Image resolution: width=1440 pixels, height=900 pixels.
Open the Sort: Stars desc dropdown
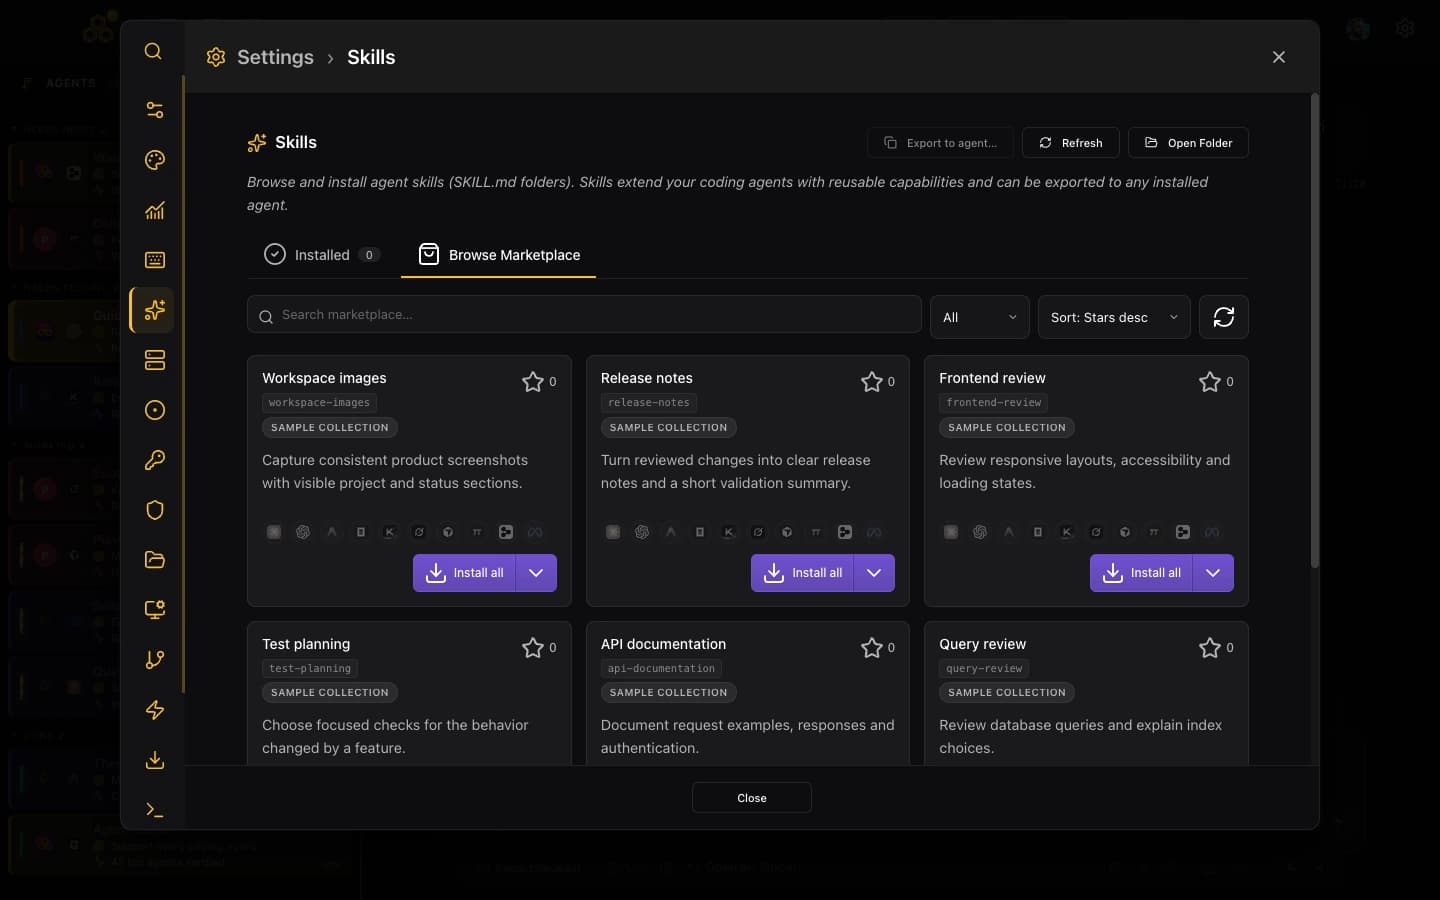[1114, 317]
